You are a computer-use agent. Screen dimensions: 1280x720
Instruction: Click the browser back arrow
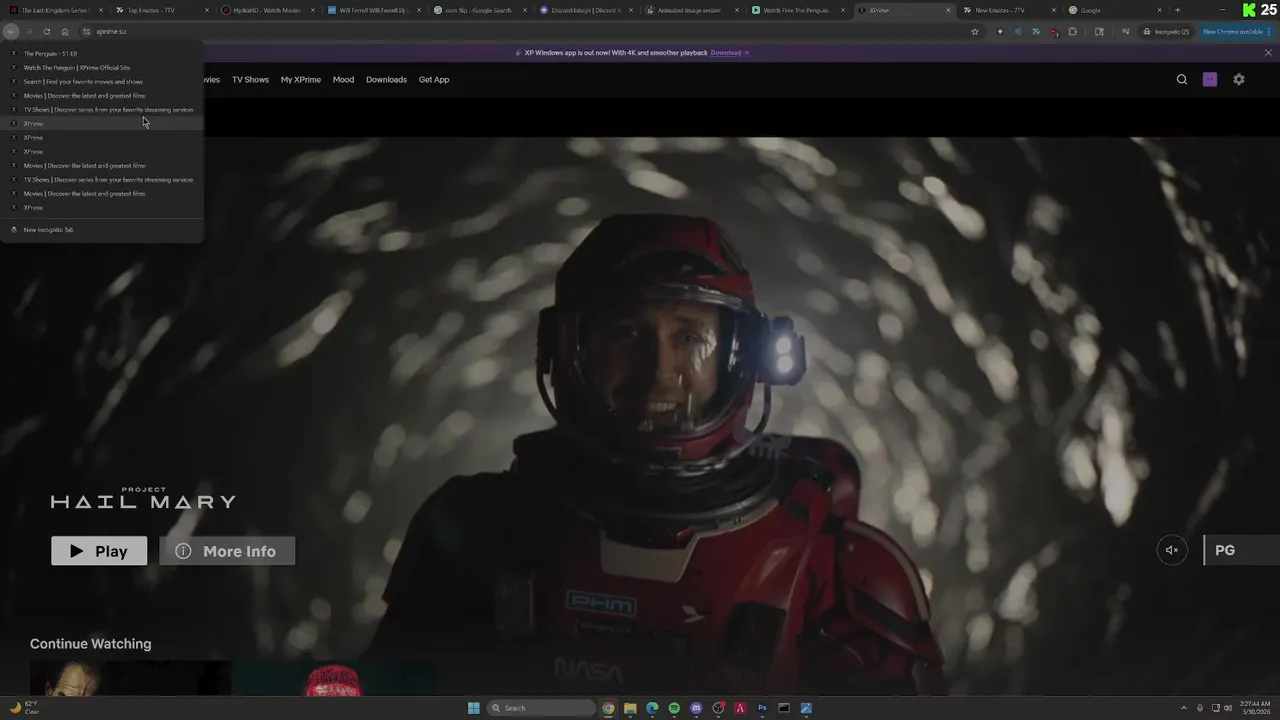(12, 31)
